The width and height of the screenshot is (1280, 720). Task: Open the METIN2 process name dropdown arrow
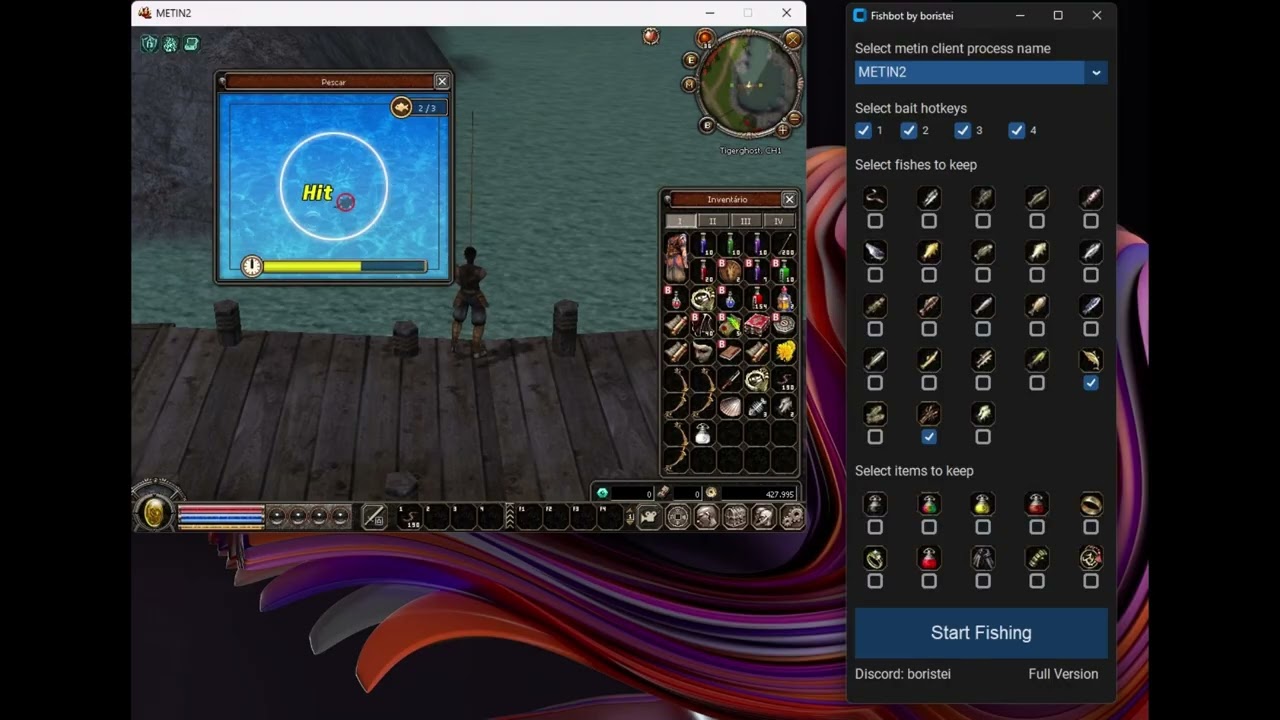pos(1096,72)
